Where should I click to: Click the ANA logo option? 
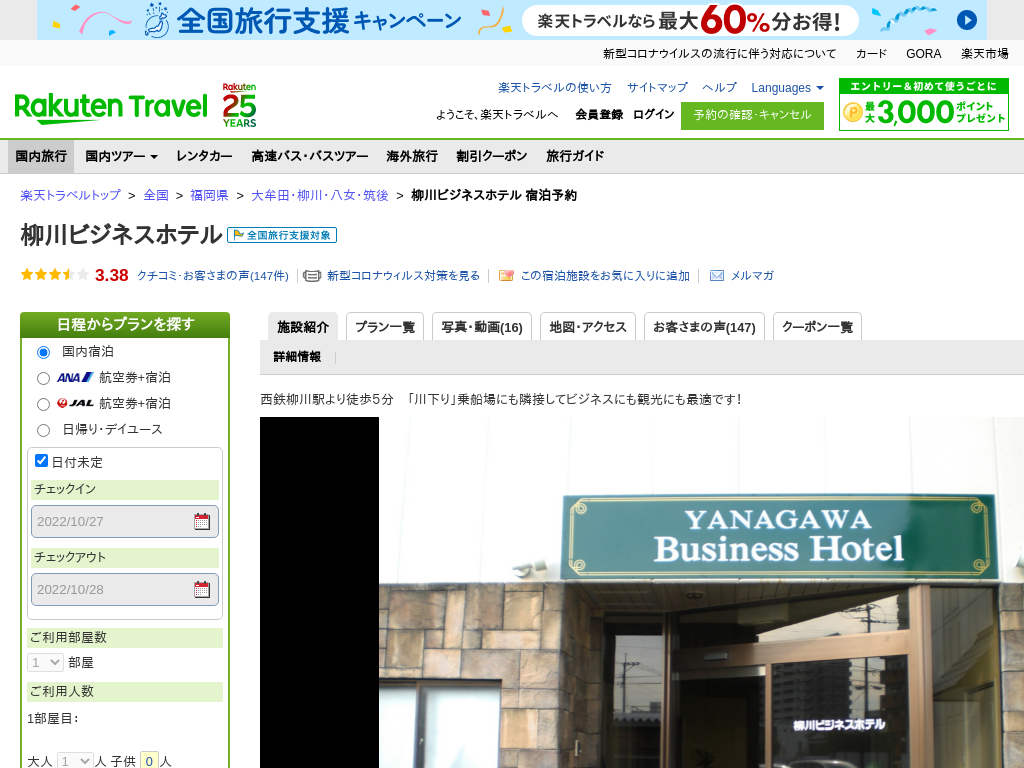pos(75,377)
